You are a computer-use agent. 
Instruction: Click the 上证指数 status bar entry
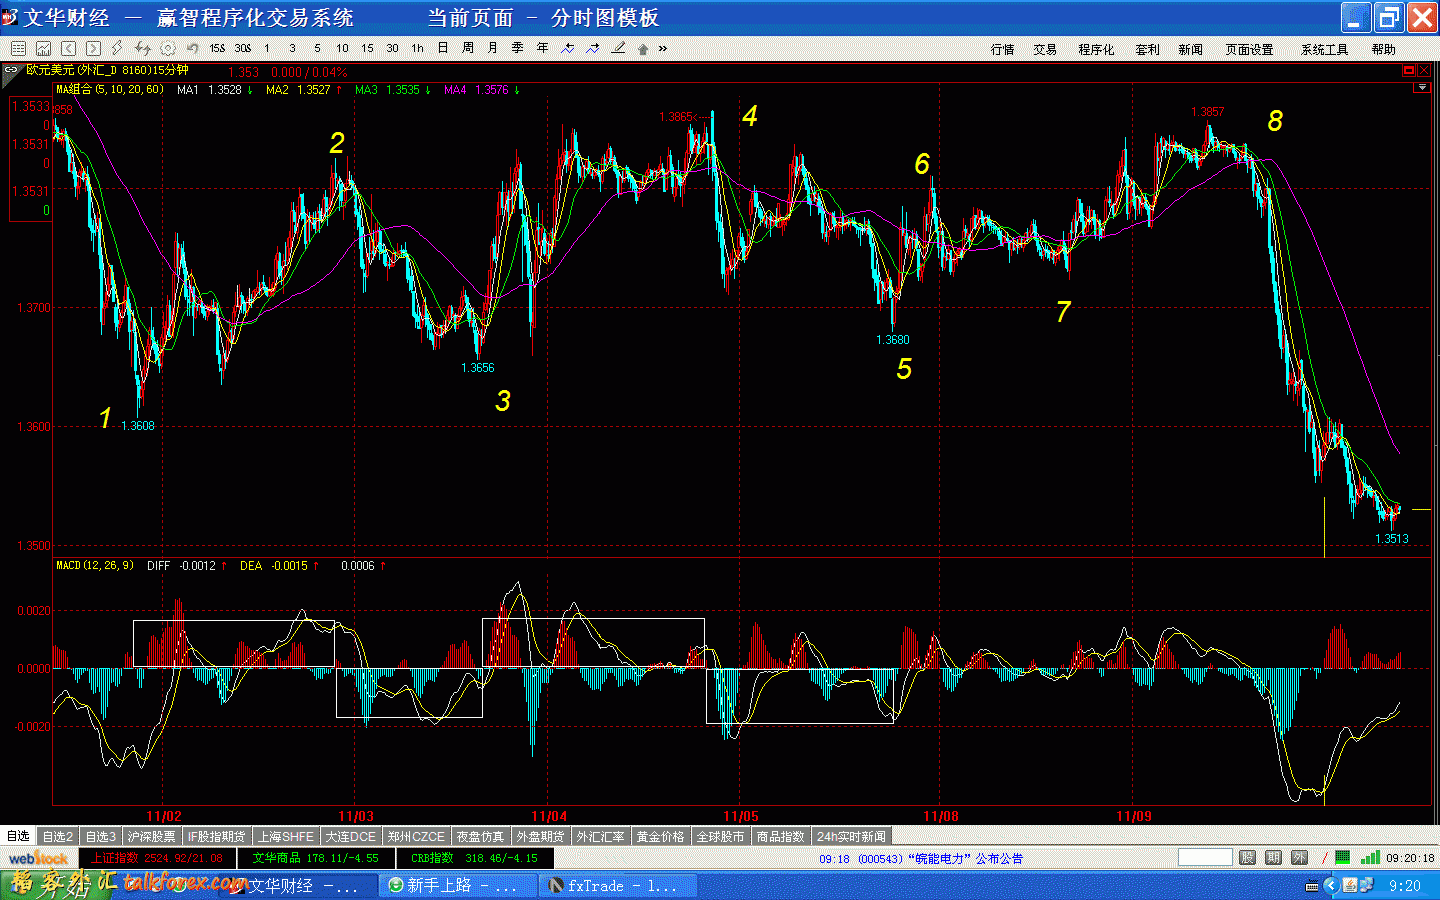(157, 858)
